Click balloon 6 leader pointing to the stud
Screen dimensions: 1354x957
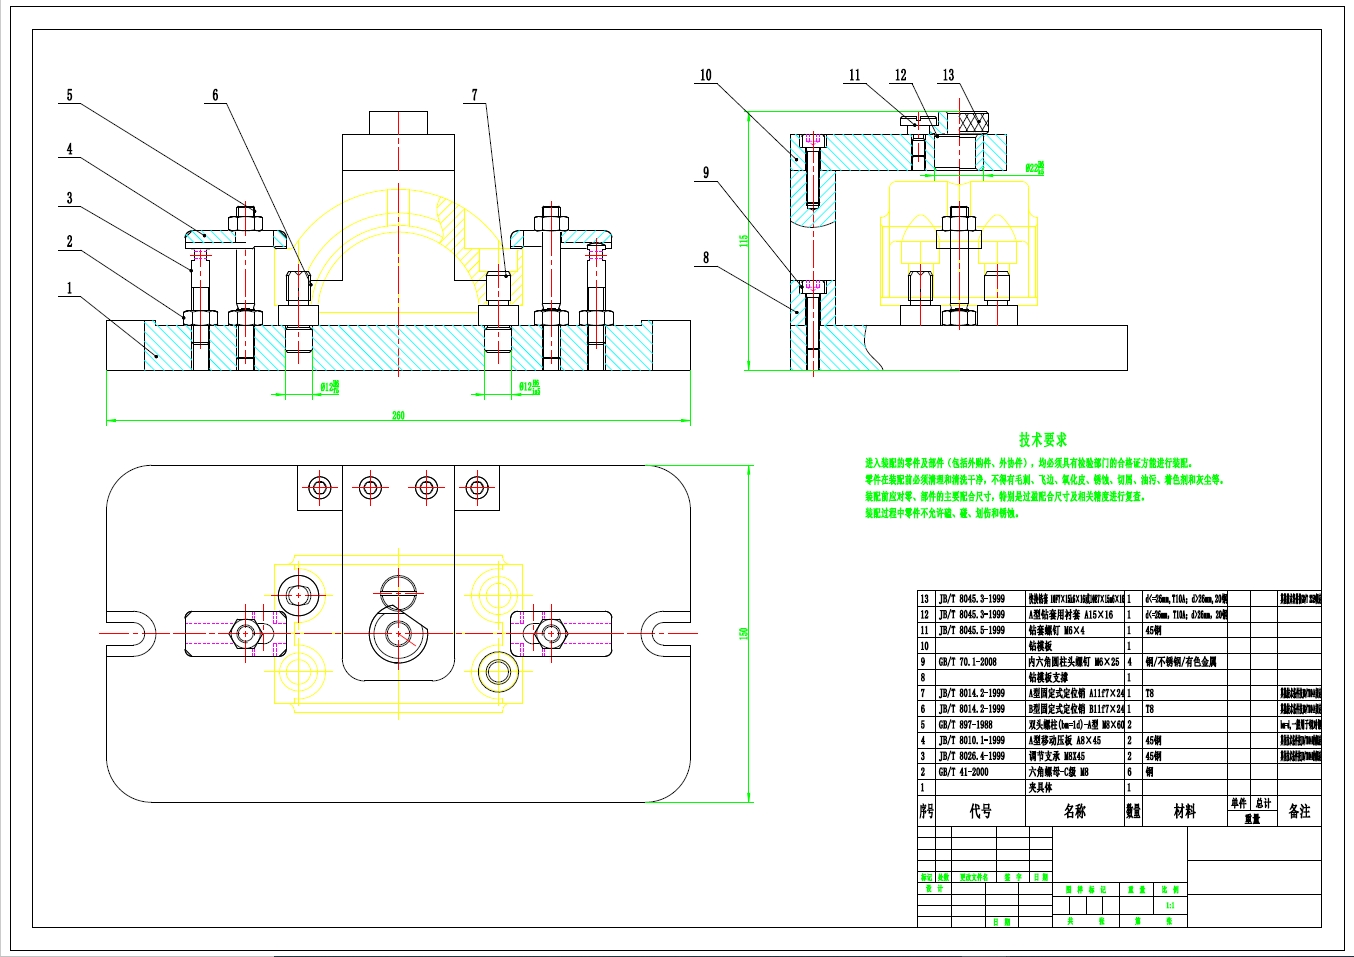coord(214,96)
